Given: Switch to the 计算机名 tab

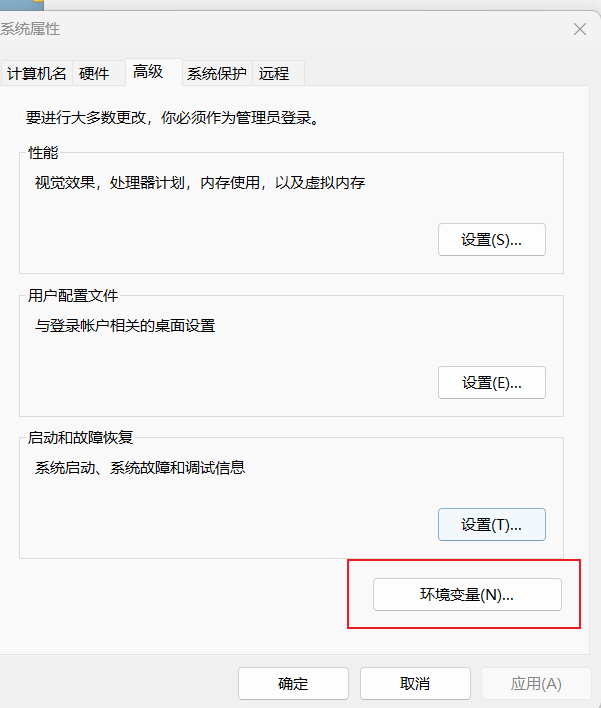Looking at the screenshot, I should click(x=37, y=73).
